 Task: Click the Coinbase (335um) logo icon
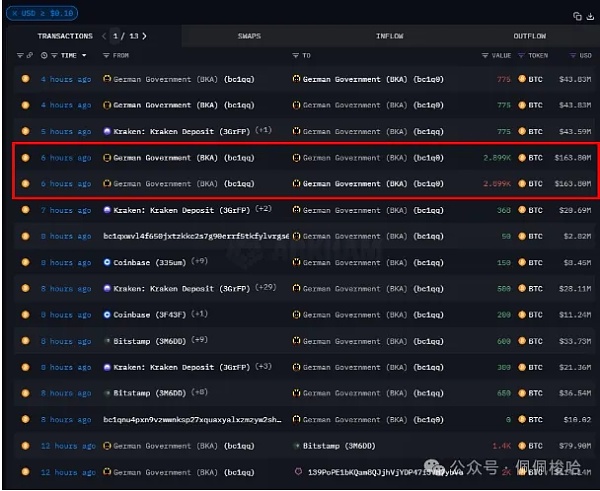click(107, 262)
